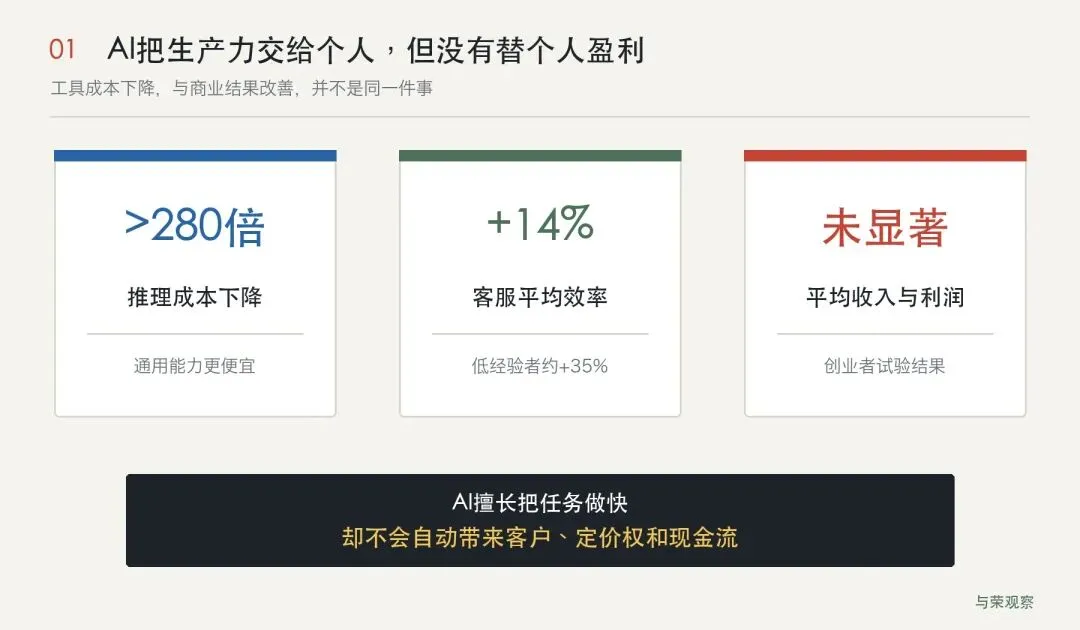
Task: Select the 推理成本下降 card label
Action: [x=195, y=297]
